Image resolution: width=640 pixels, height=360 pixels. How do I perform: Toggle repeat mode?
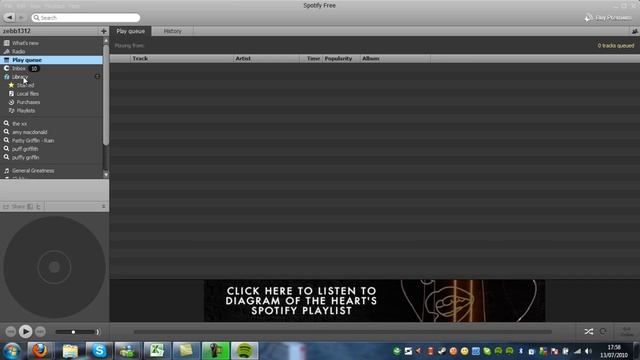(x=603, y=332)
